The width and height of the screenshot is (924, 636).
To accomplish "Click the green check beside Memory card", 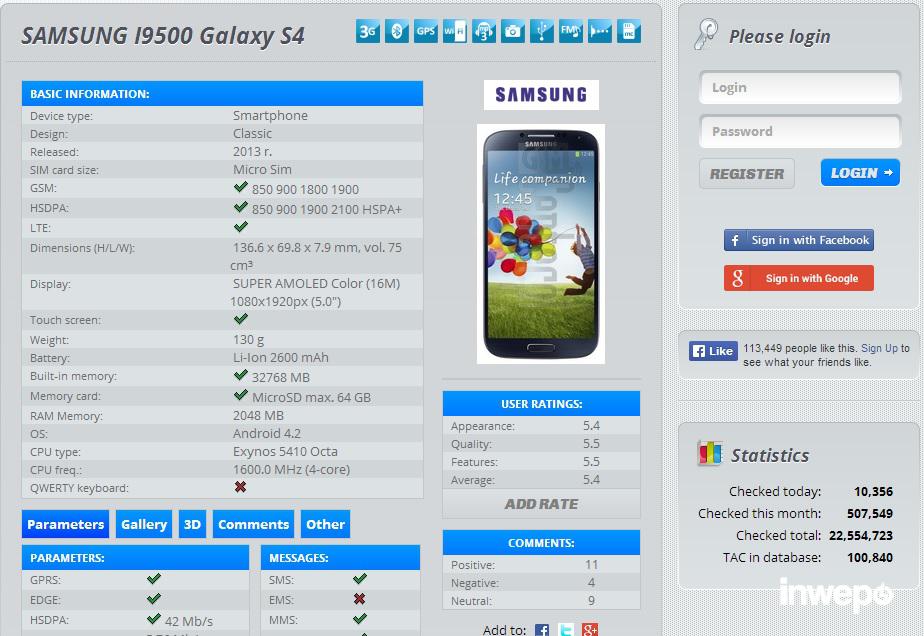I will point(240,396).
